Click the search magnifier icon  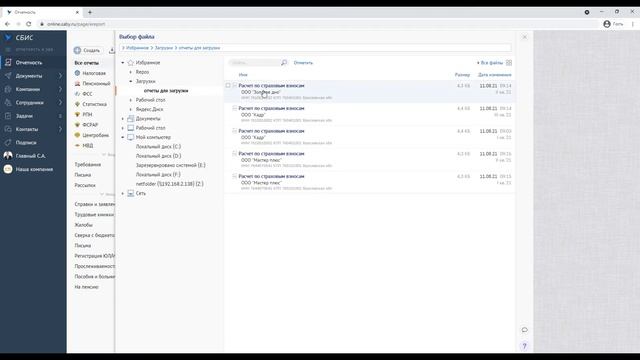pyautogui.click(x=284, y=62)
